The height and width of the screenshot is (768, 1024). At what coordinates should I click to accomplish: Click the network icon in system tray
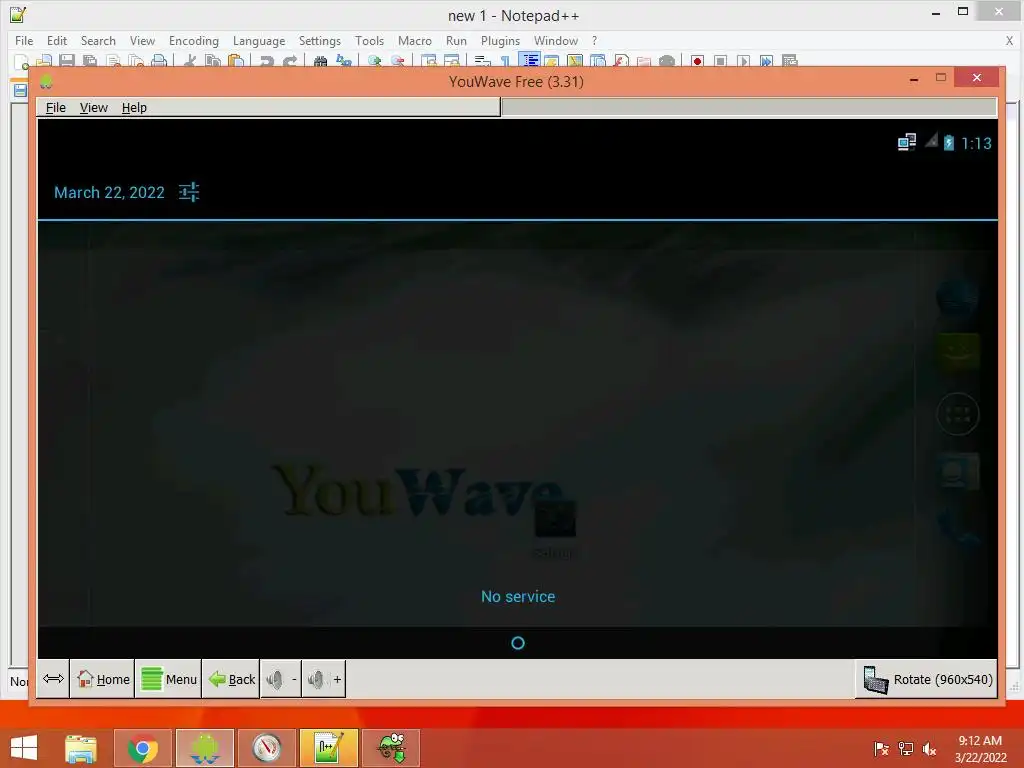[906, 748]
